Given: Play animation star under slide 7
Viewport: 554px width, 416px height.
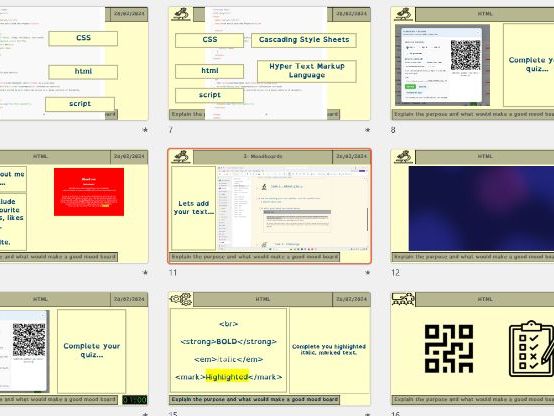Looking at the screenshot, I should coord(367,130).
